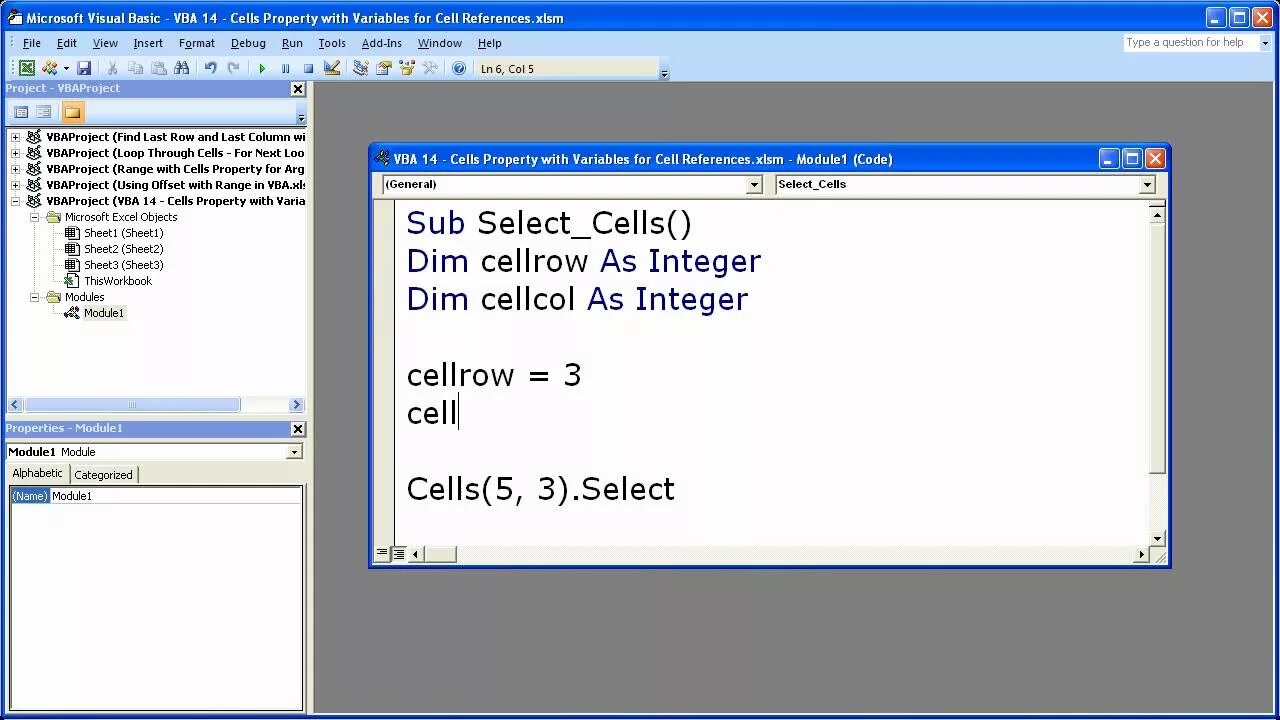Click the blue Help question mark icon
Viewport: 1280px width, 720px height.
(x=459, y=68)
